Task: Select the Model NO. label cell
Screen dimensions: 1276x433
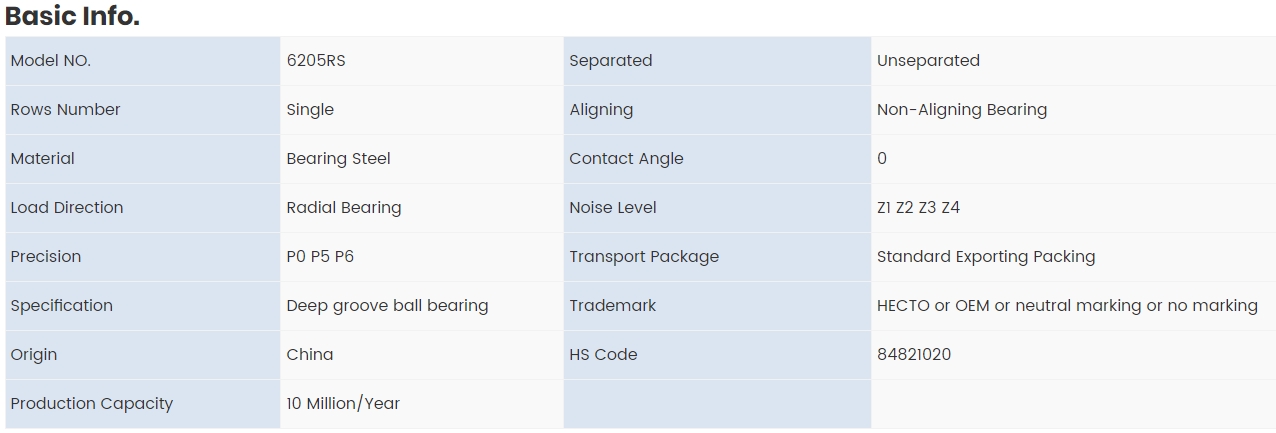Action: 142,61
